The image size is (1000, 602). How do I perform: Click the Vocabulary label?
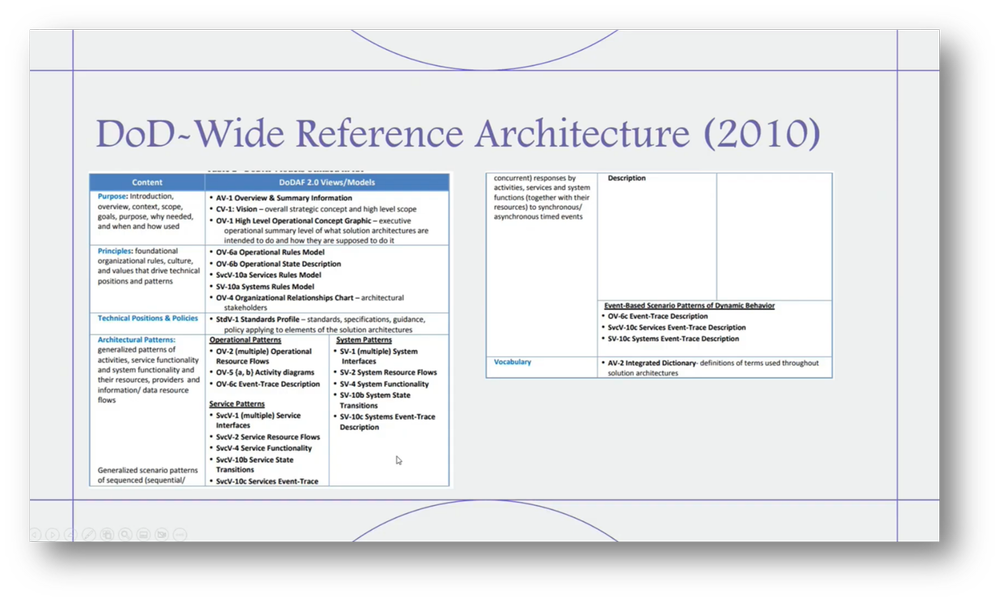click(x=512, y=362)
